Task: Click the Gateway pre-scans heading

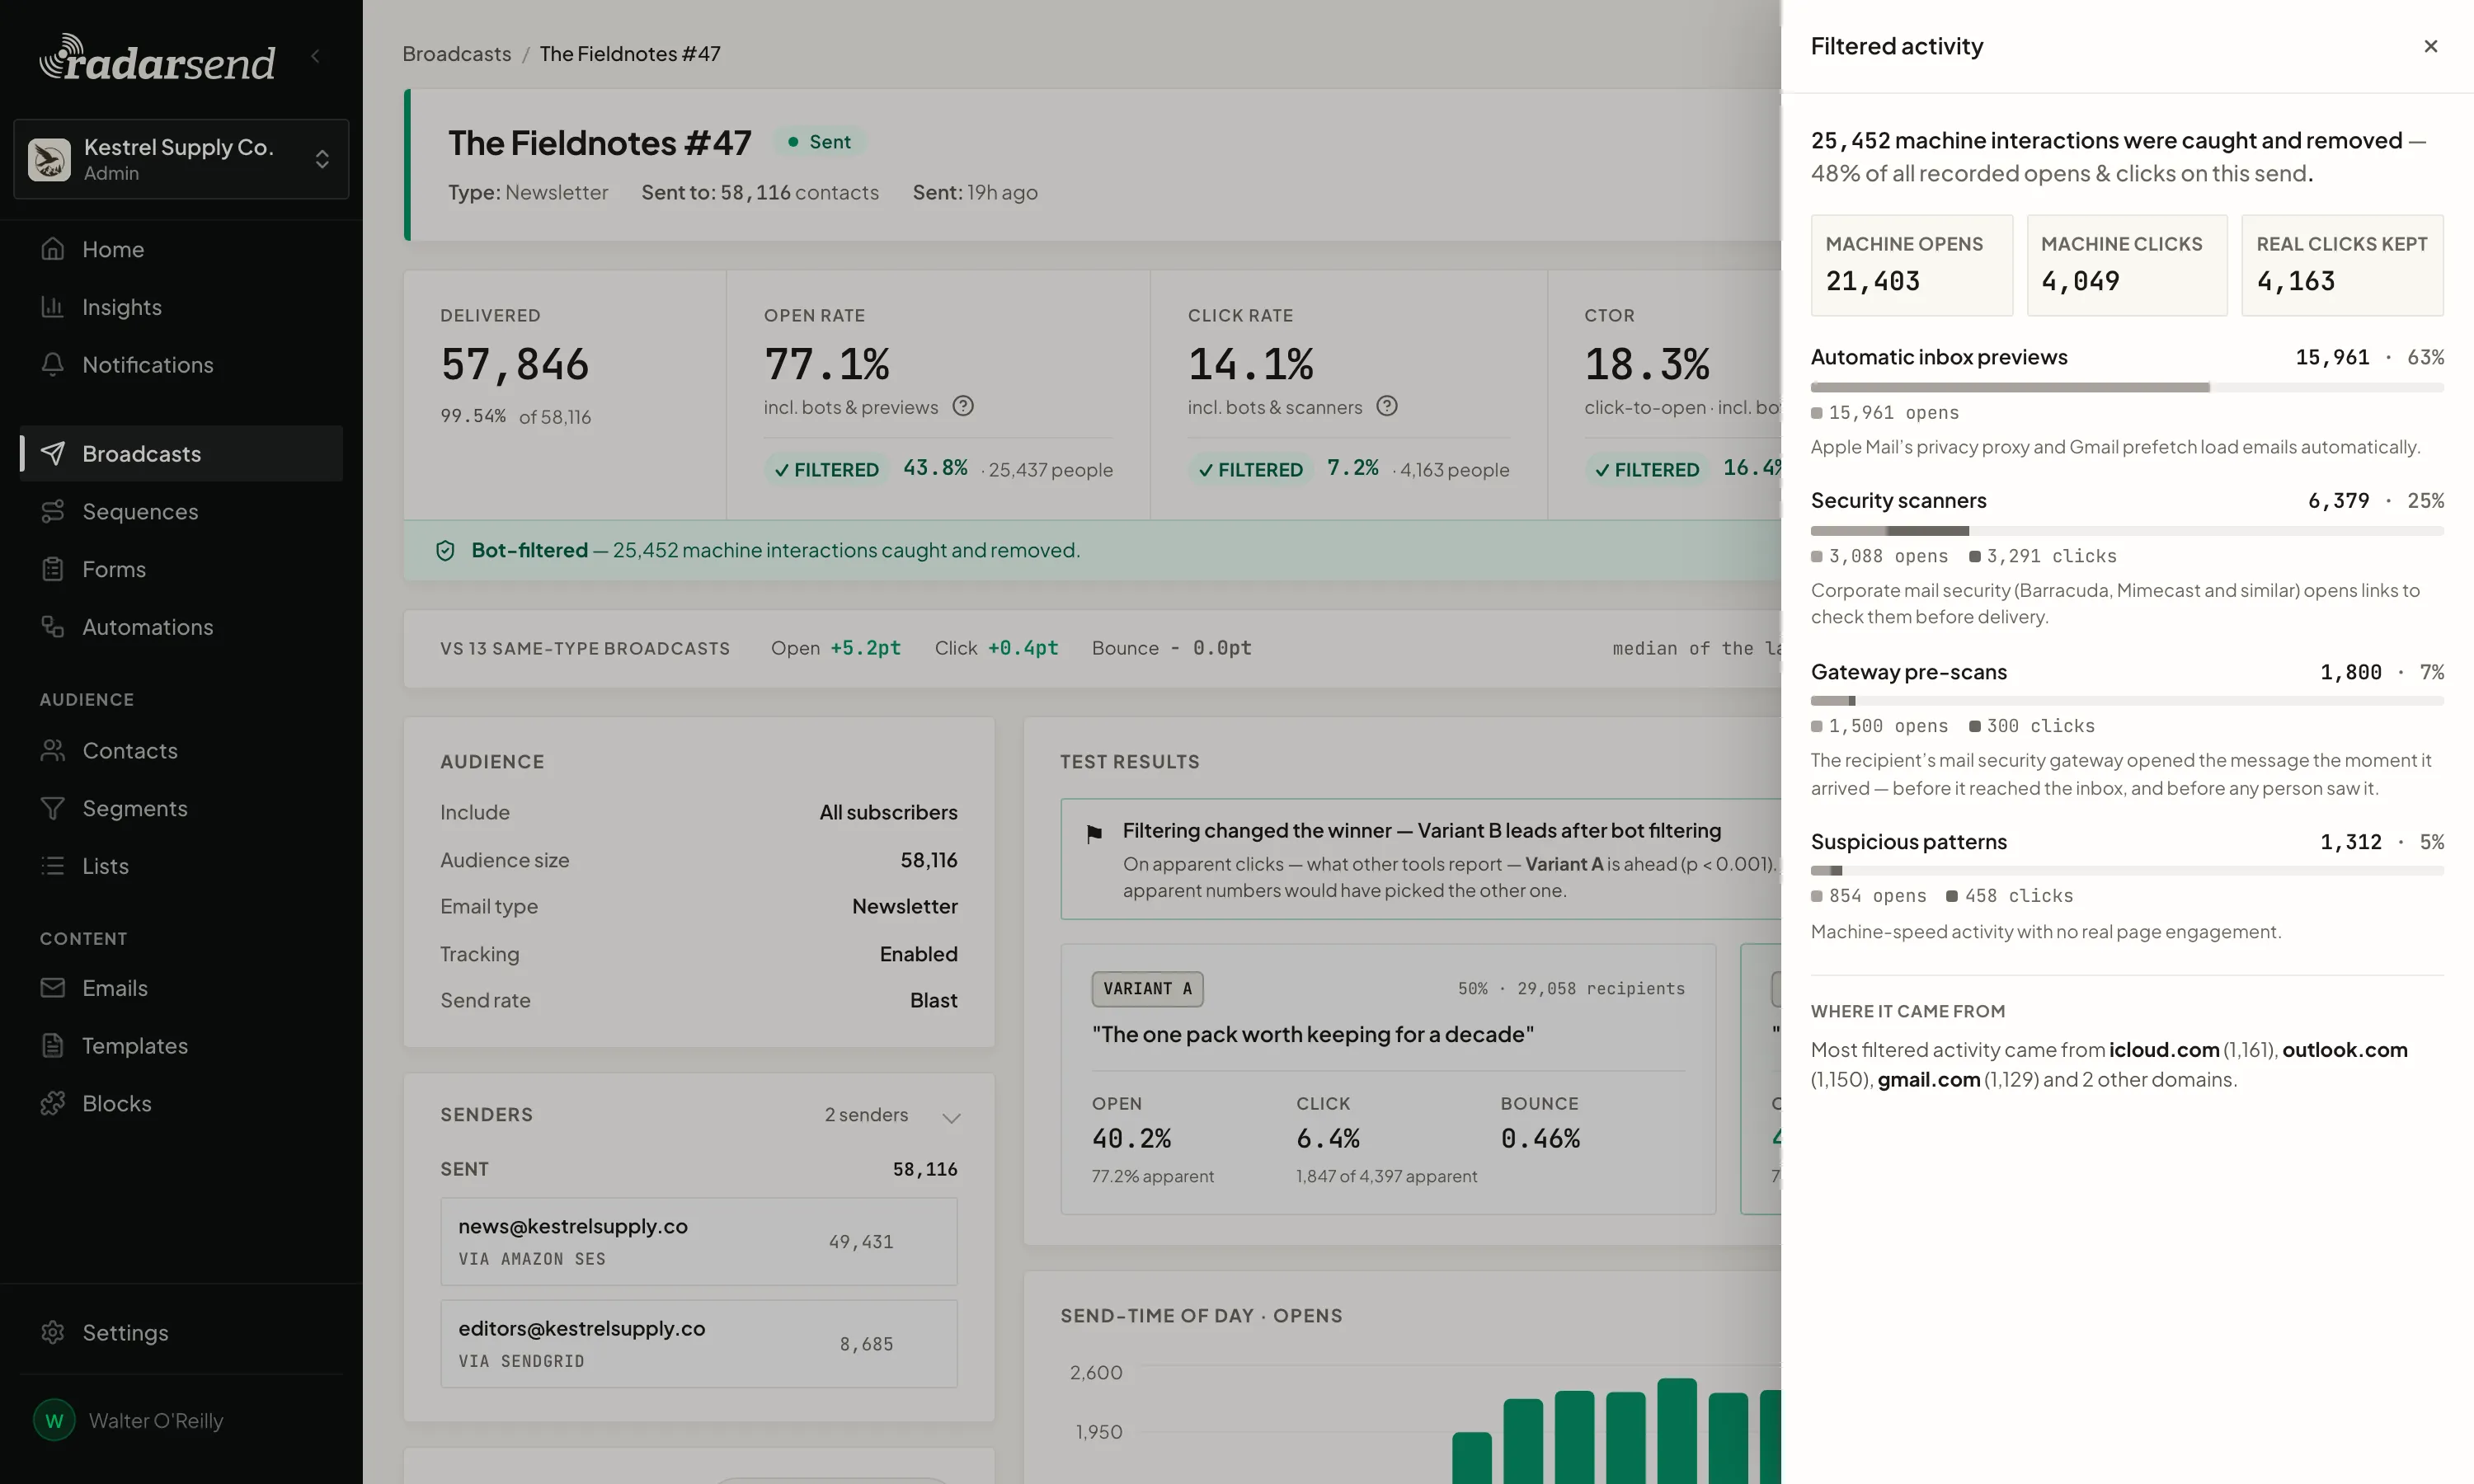Action: pyautogui.click(x=1909, y=672)
